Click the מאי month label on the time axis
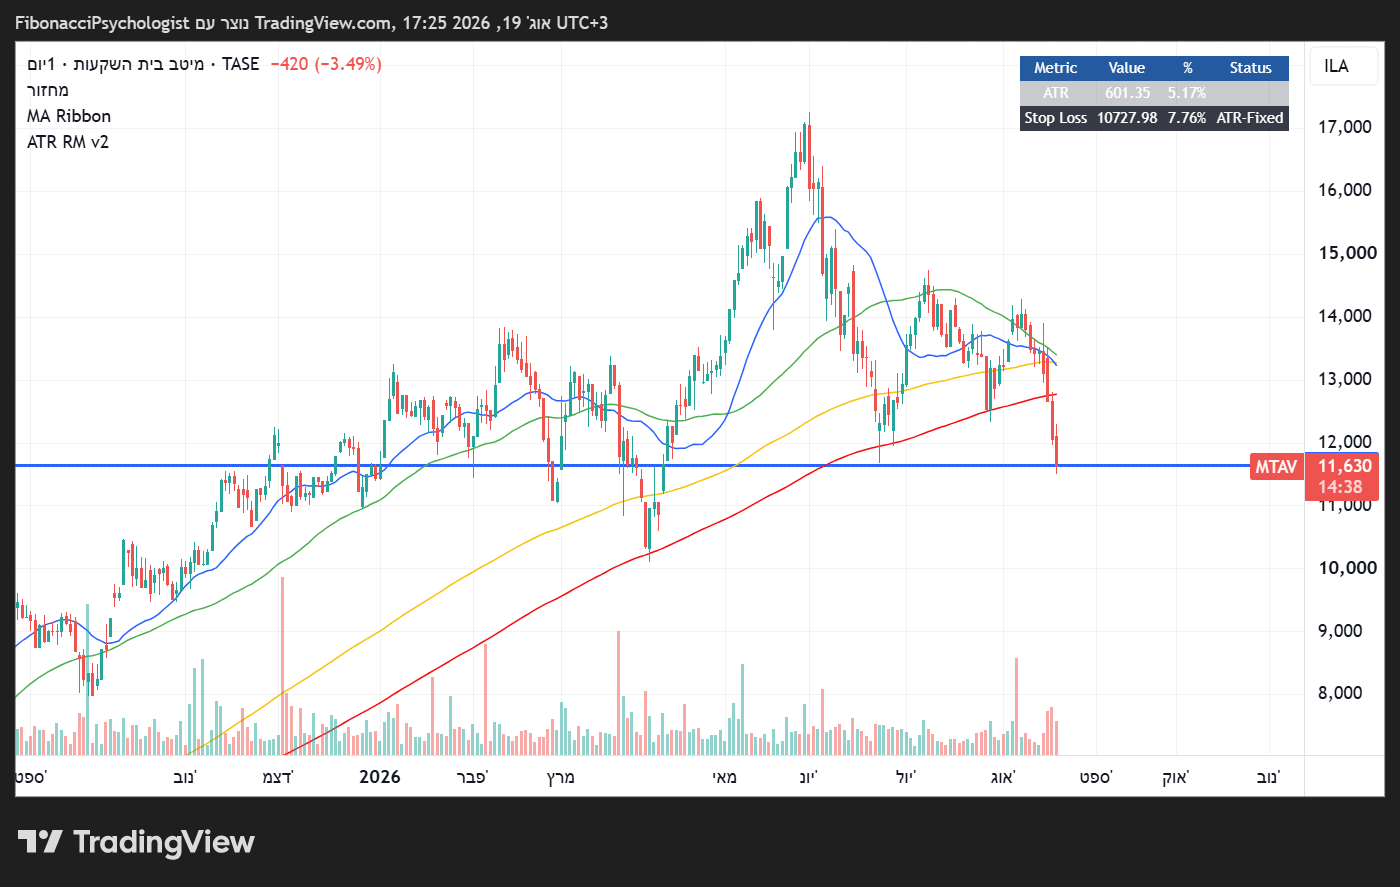 click(x=724, y=777)
